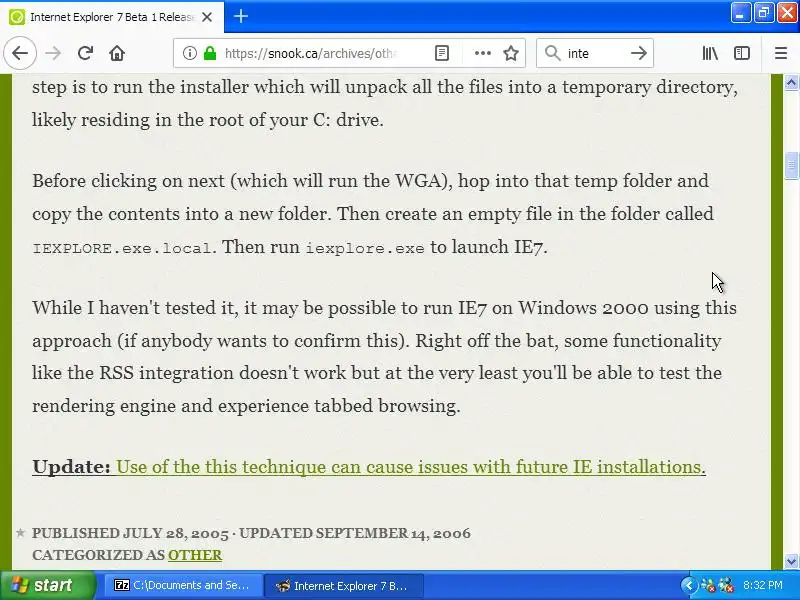The height and width of the screenshot is (600, 800).
Task: Click the green secure connection padlock
Action: [x=210, y=53]
